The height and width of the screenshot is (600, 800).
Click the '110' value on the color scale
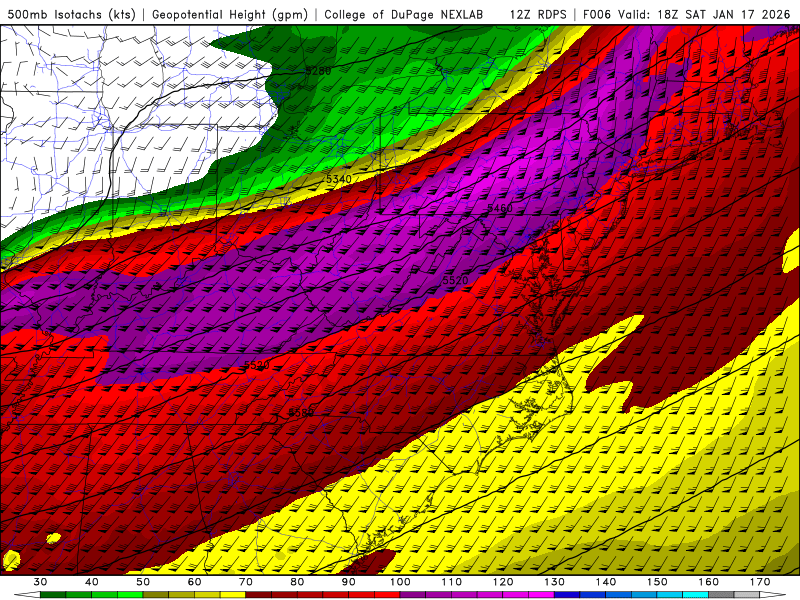pos(452,582)
